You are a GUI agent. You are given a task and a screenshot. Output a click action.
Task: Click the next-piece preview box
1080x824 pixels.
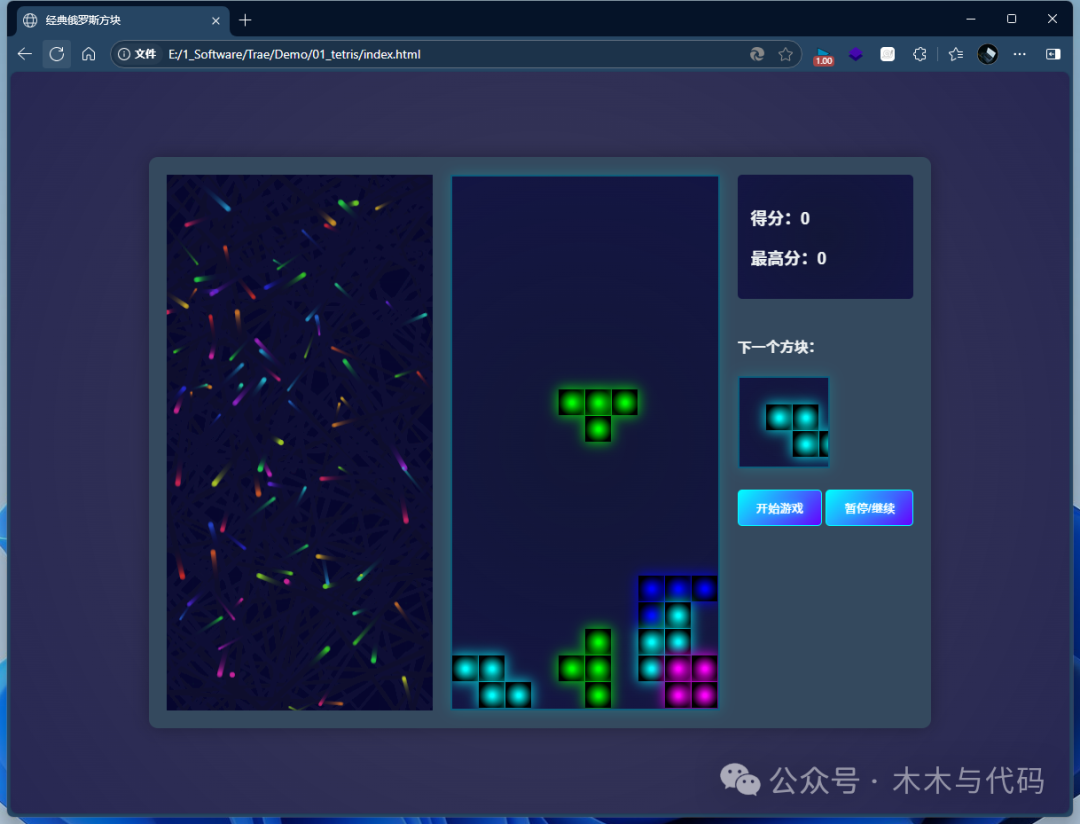coord(784,422)
